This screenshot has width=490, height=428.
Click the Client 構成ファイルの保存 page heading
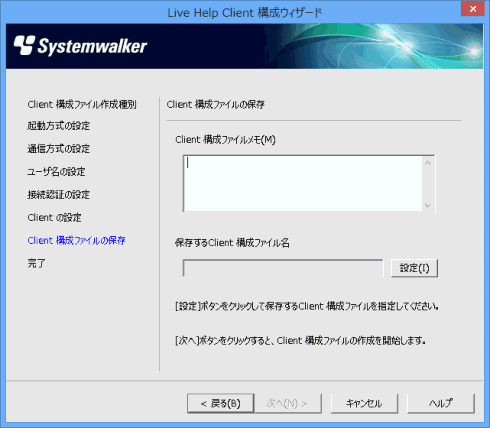point(216,105)
